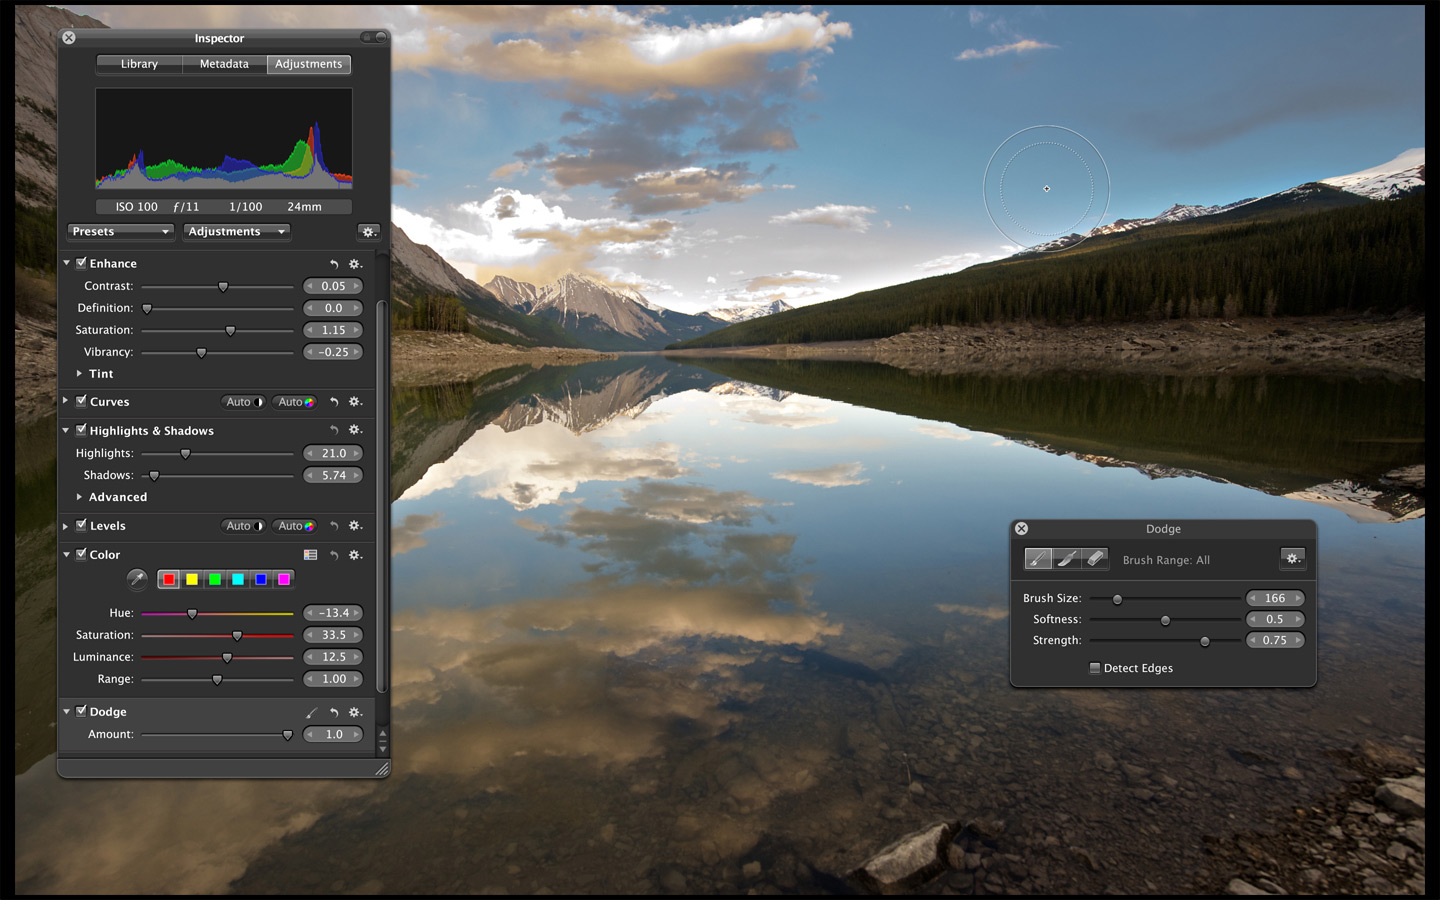1440x900 pixels.
Task: Expand the Levels section
Action: (x=66, y=525)
